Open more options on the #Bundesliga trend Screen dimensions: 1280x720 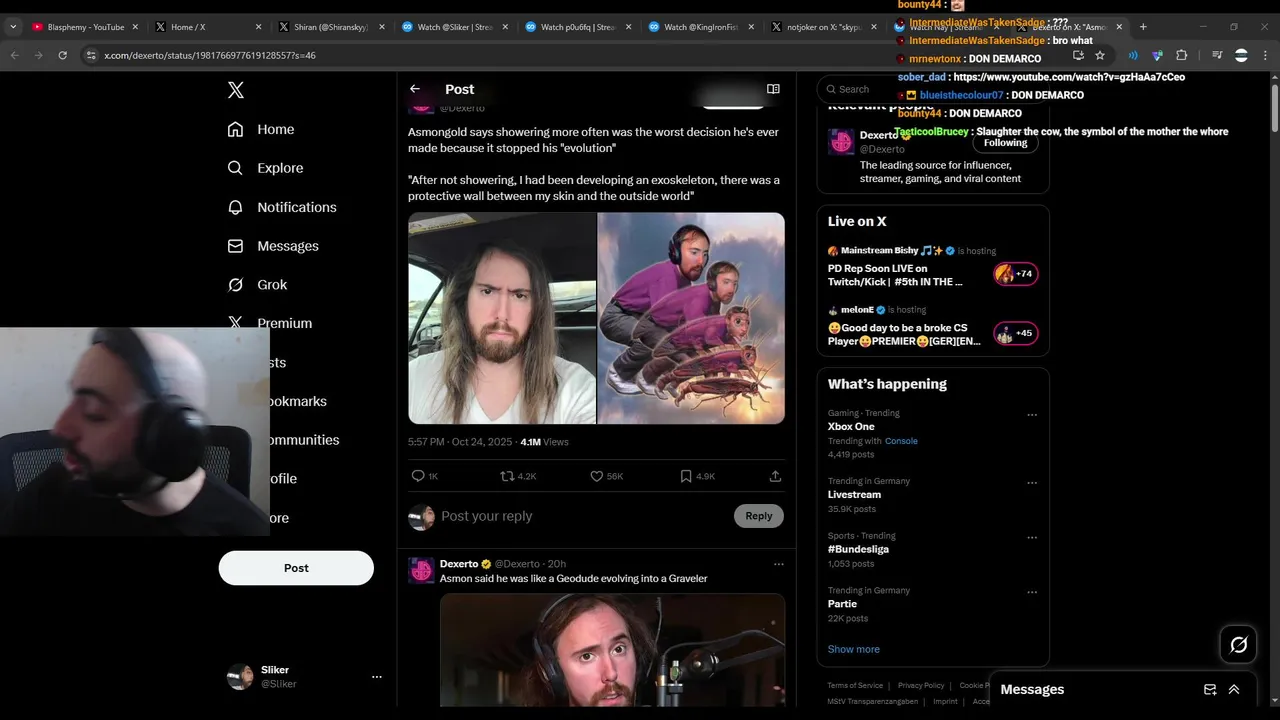[x=1032, y=538]
